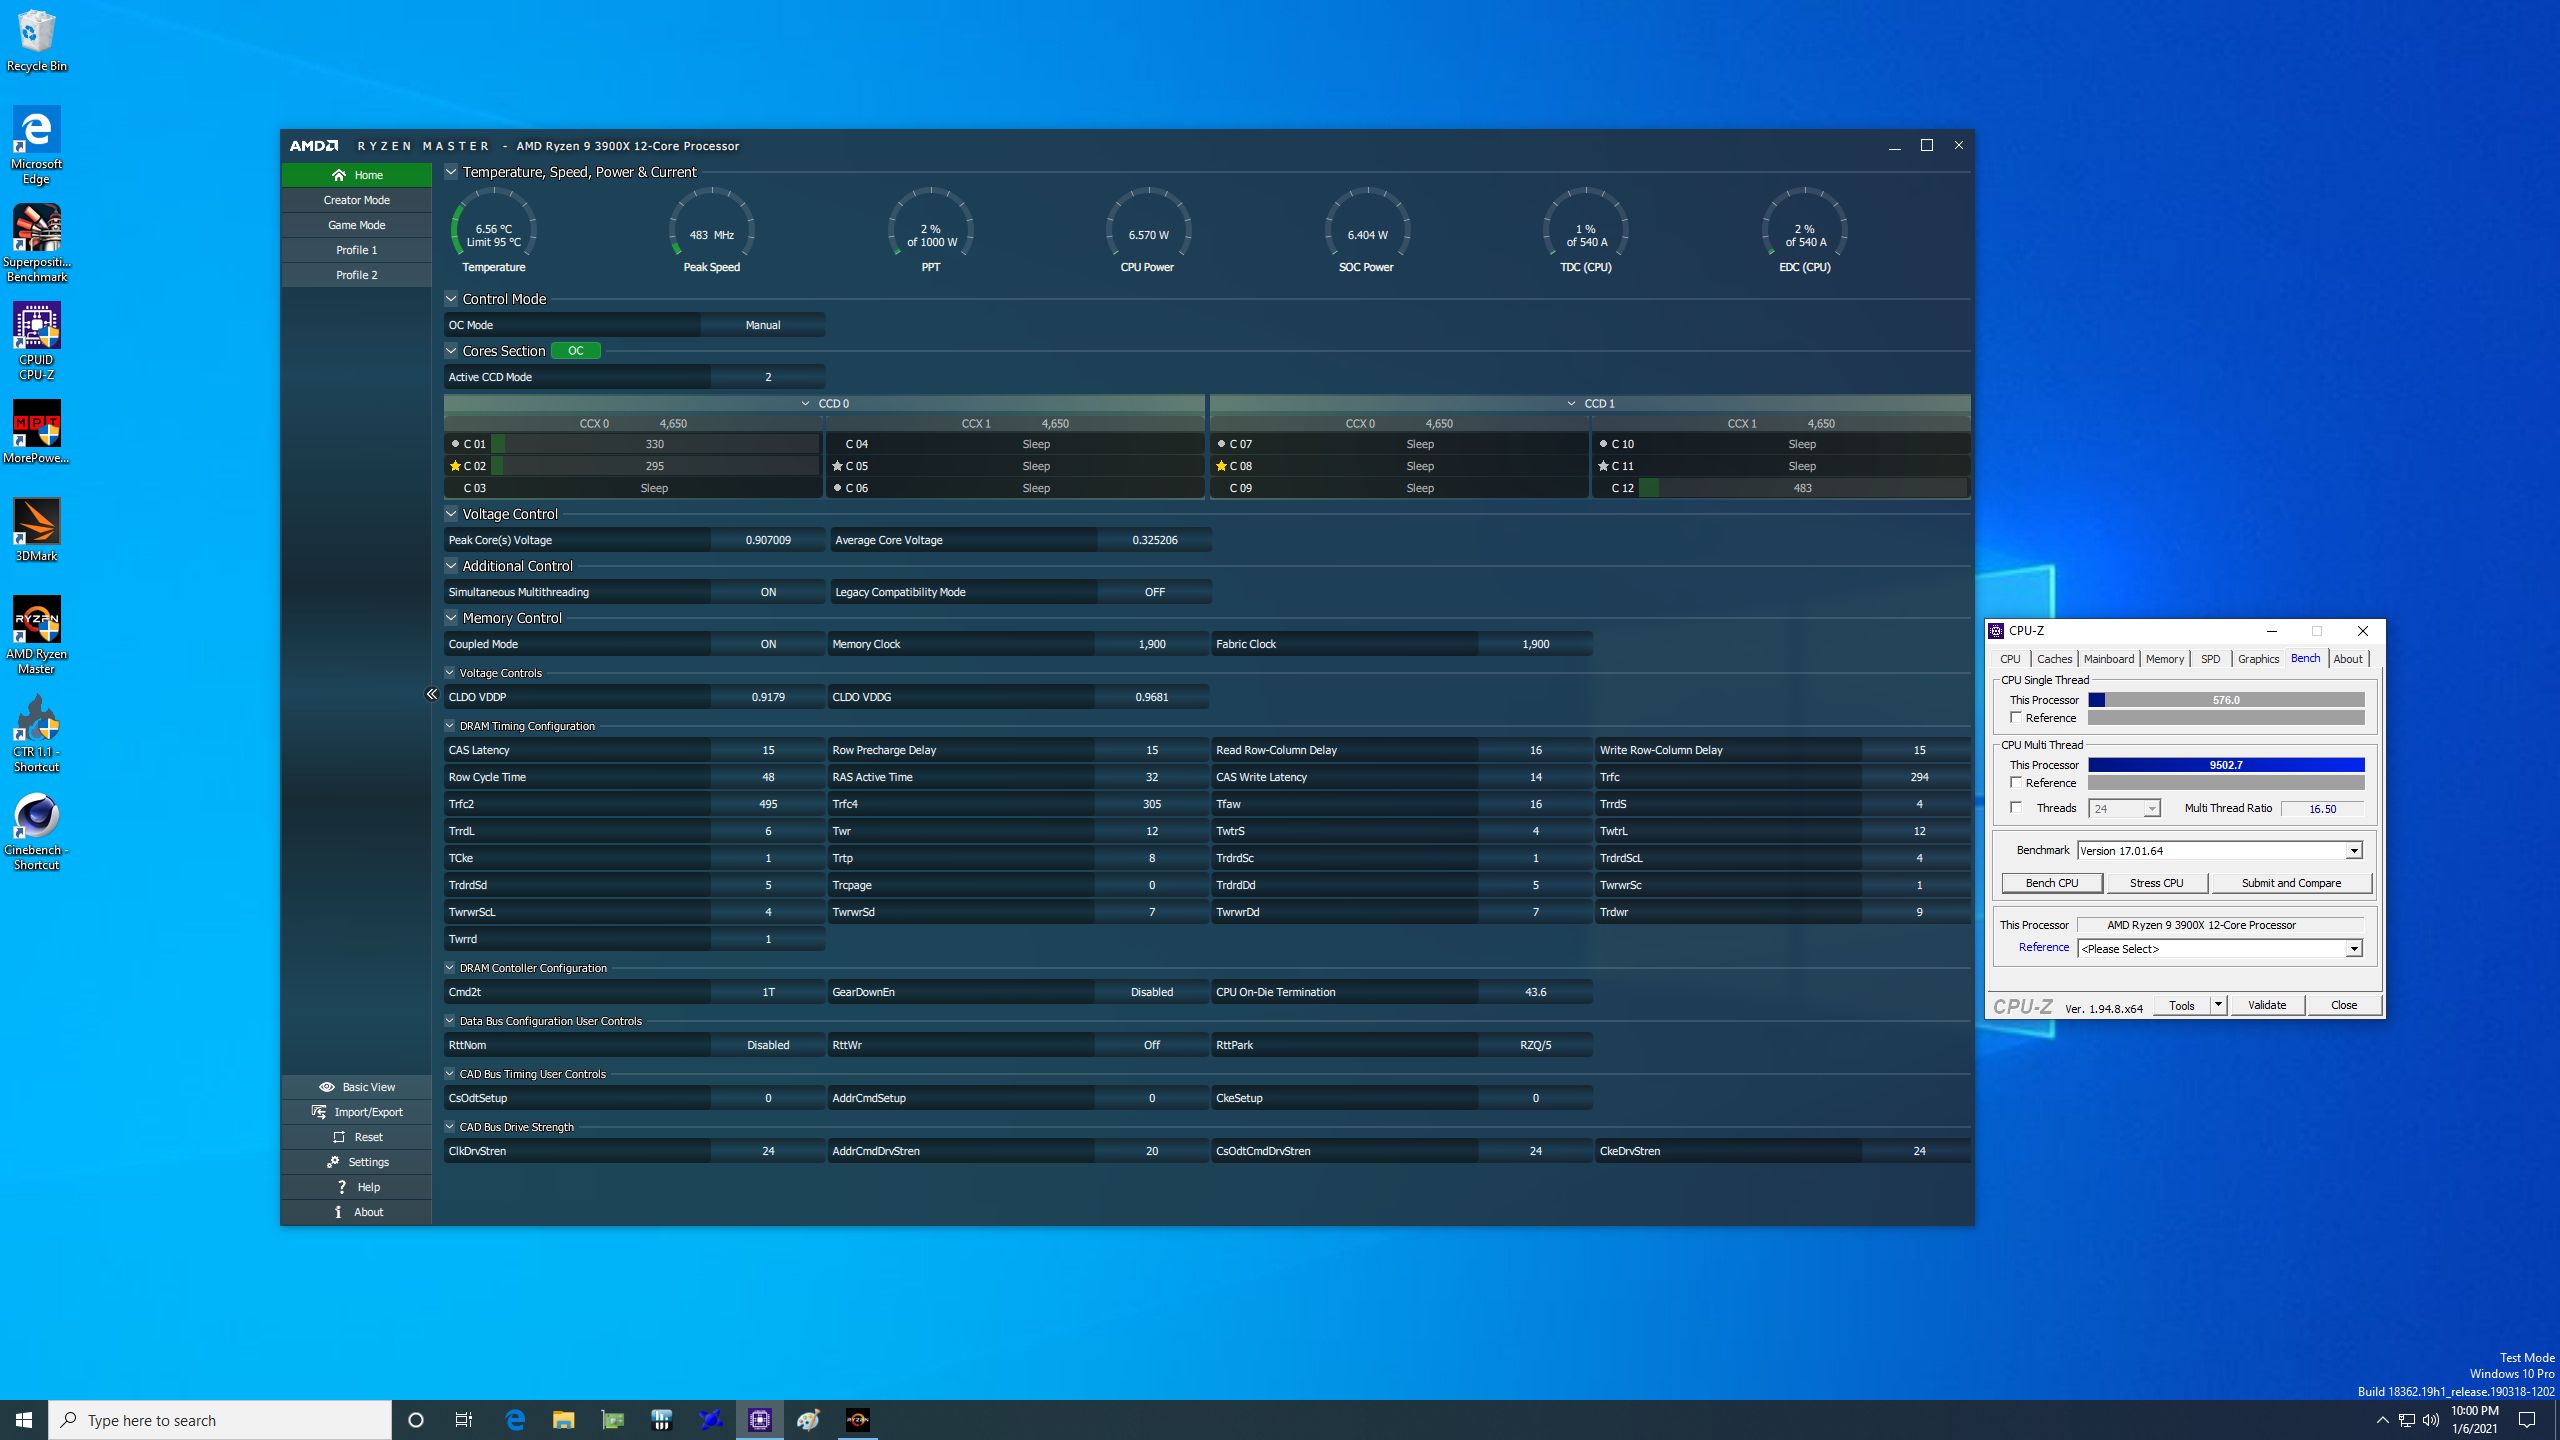Open Microsoft Edge desktop shortcut
The image size is (2560, 1440).
[x=36, y=145]
